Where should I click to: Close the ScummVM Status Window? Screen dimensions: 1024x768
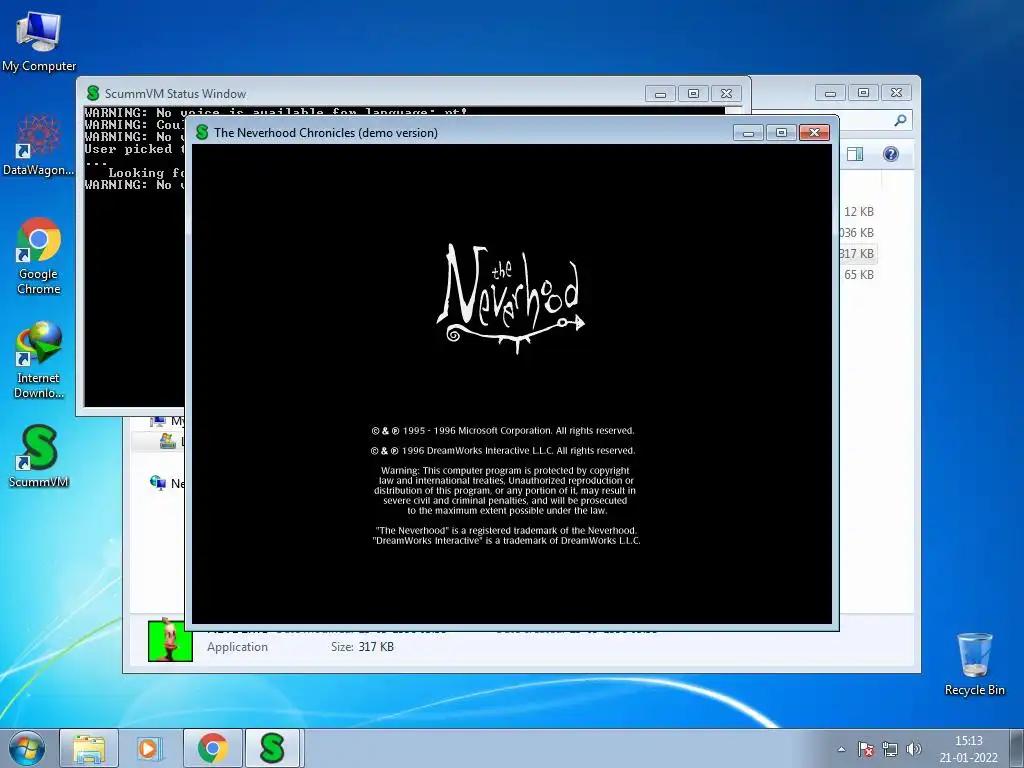point(726,94)
